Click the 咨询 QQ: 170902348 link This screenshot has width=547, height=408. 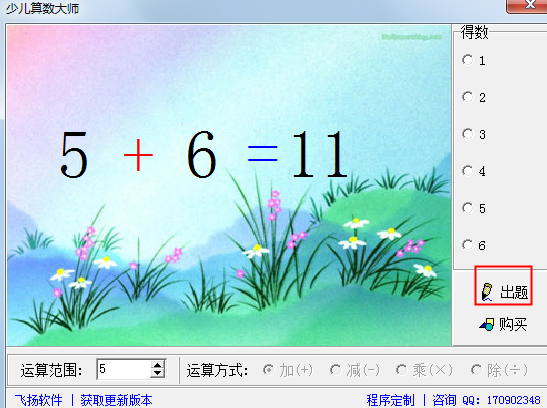click(486, 400)
